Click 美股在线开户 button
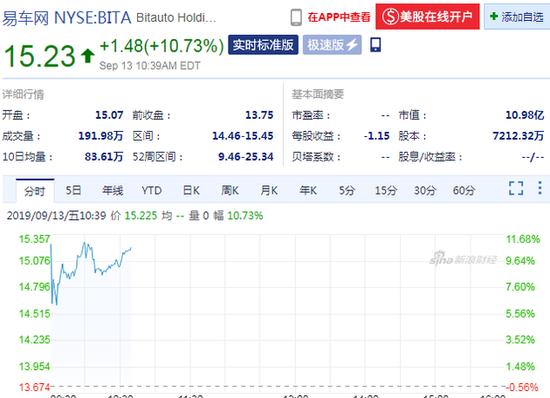Viewport: 550px width, 398px height. point(427,16)
